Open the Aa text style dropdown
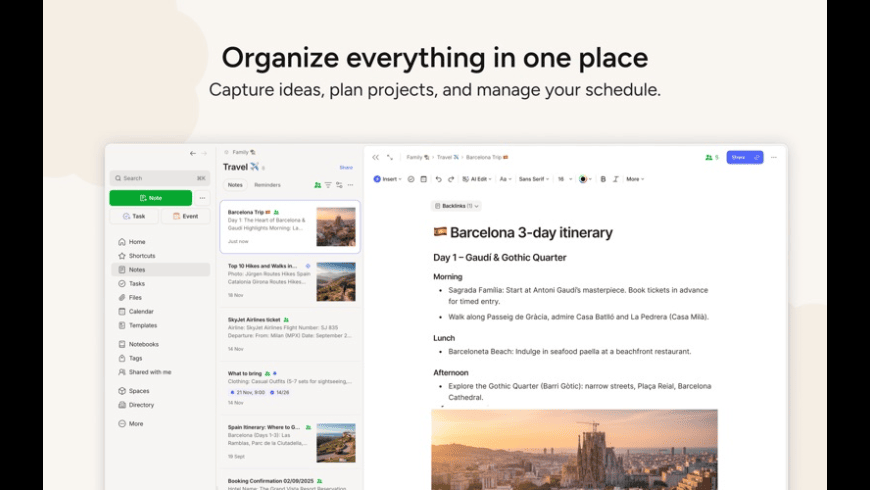 (505, 179)
